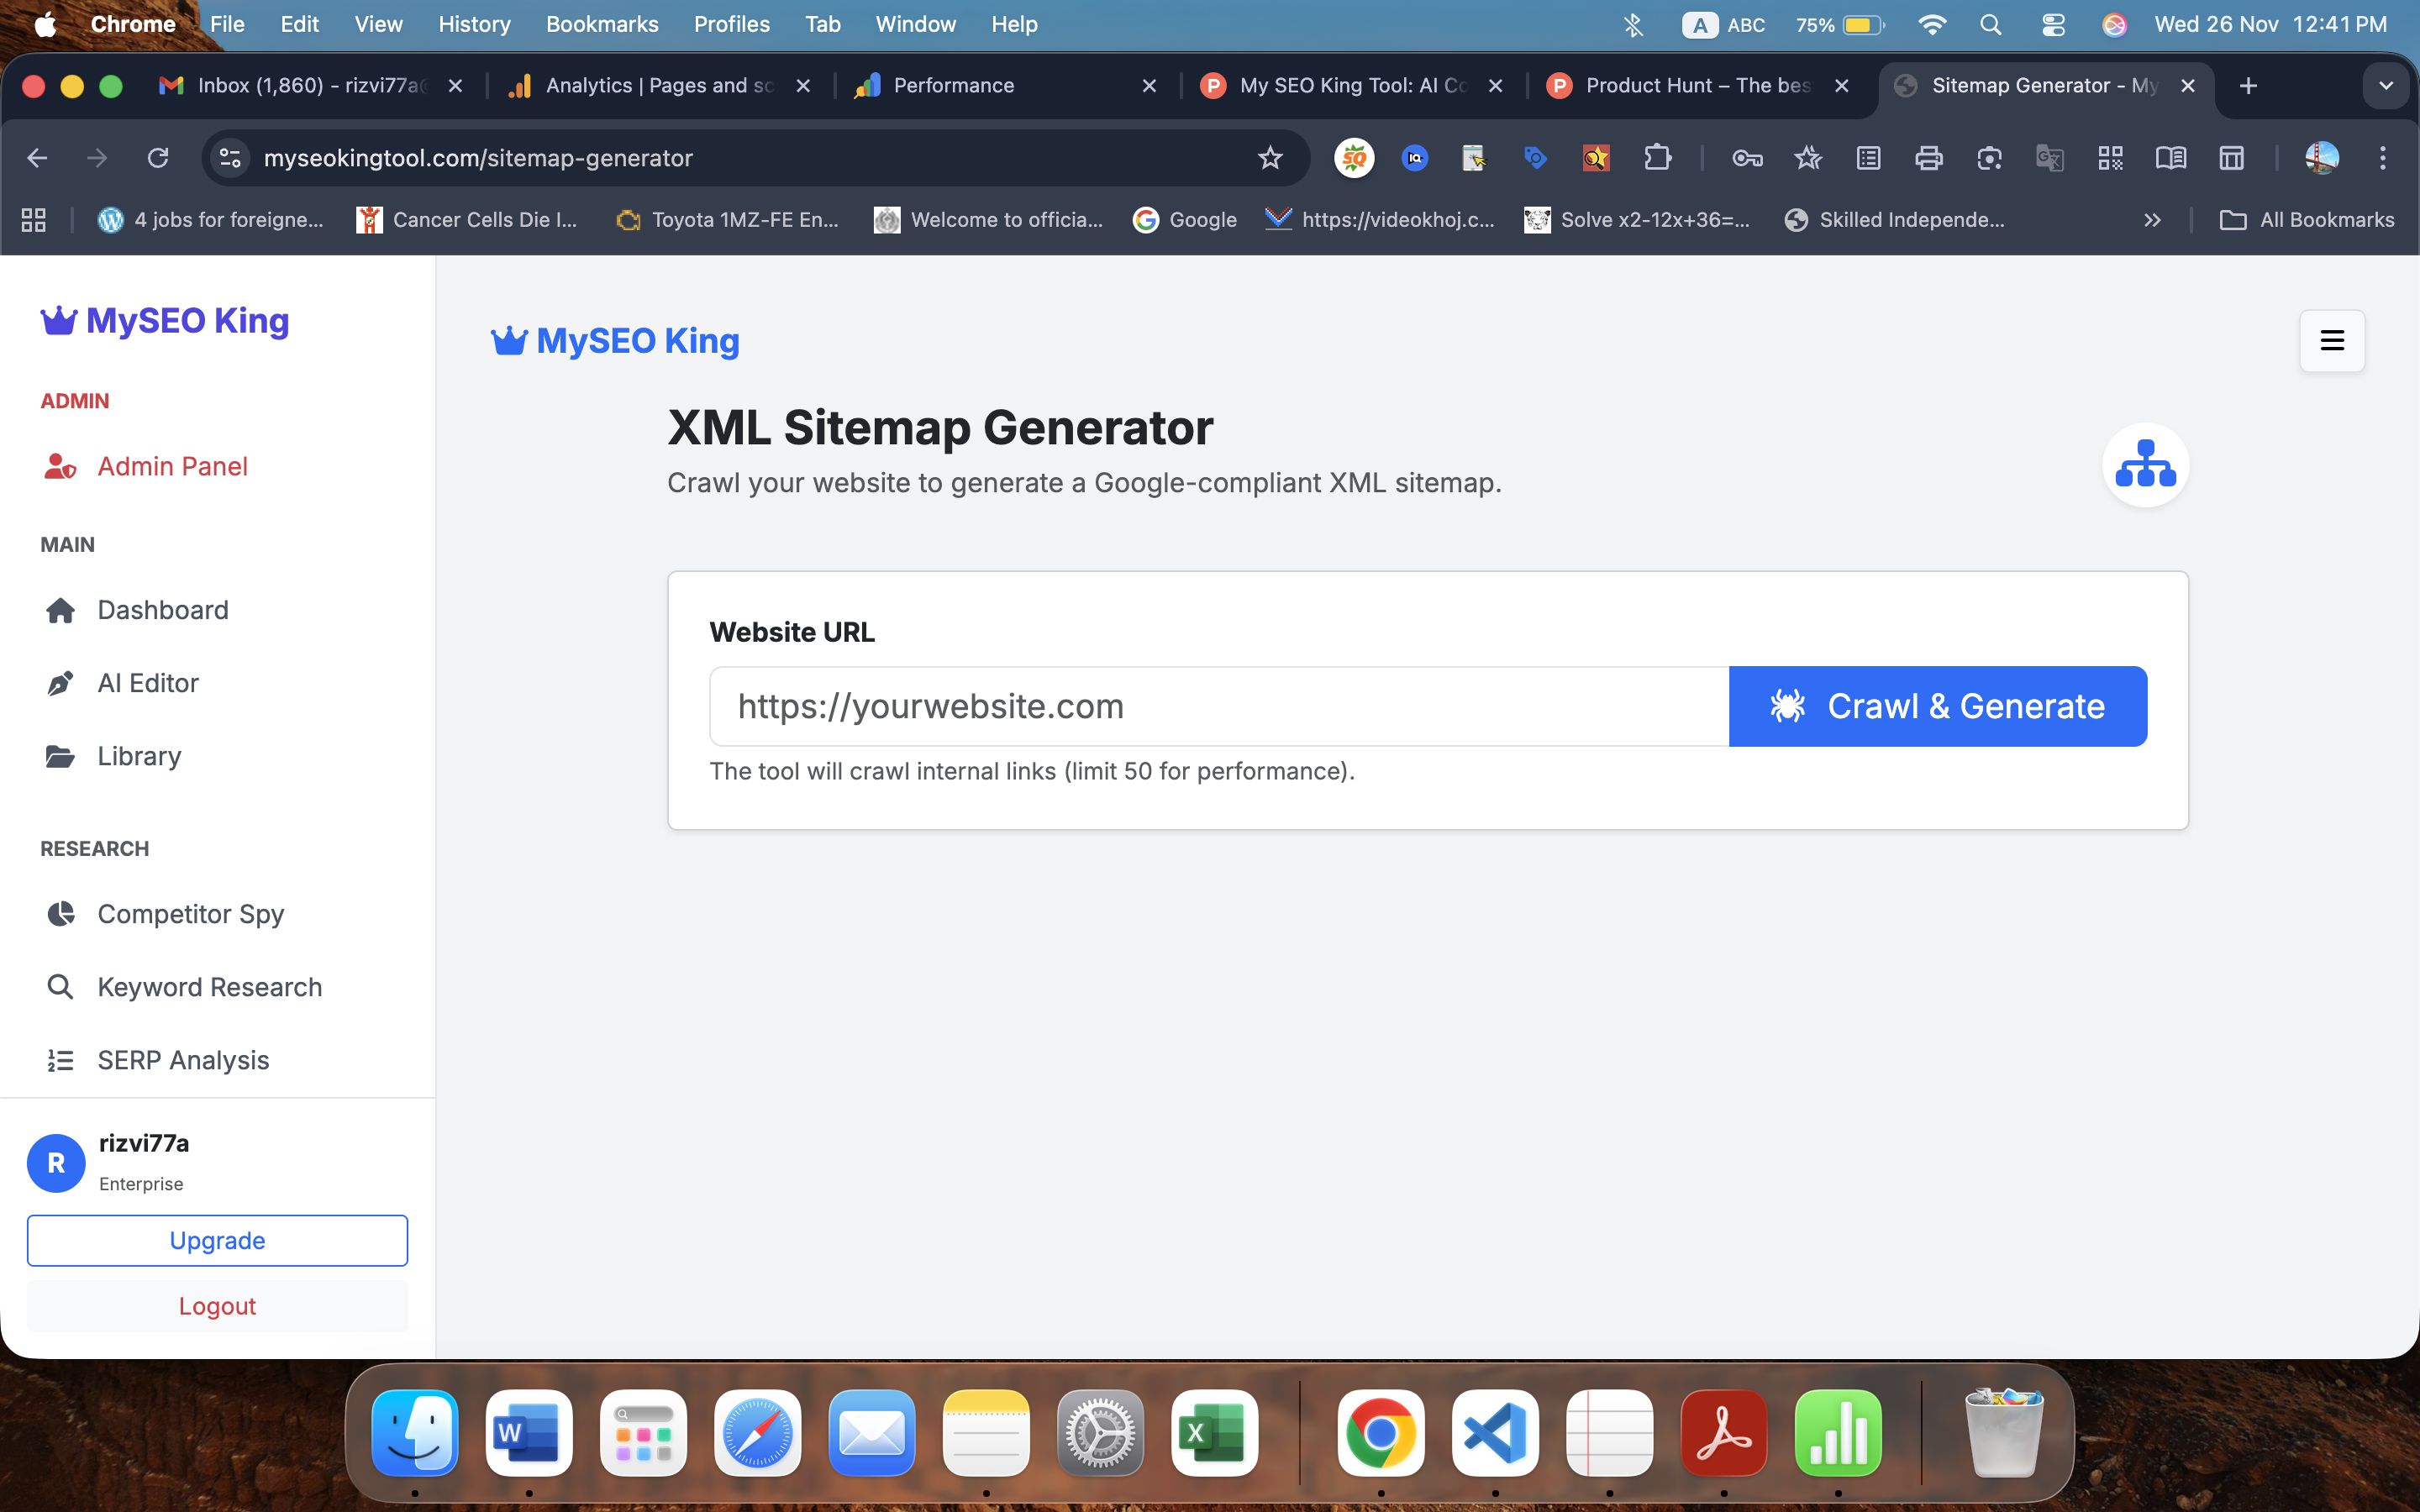Screen dimensions: 2420x1512
Task: Toggle the bookmark star for this page
Action: (x=1269, y=158)
